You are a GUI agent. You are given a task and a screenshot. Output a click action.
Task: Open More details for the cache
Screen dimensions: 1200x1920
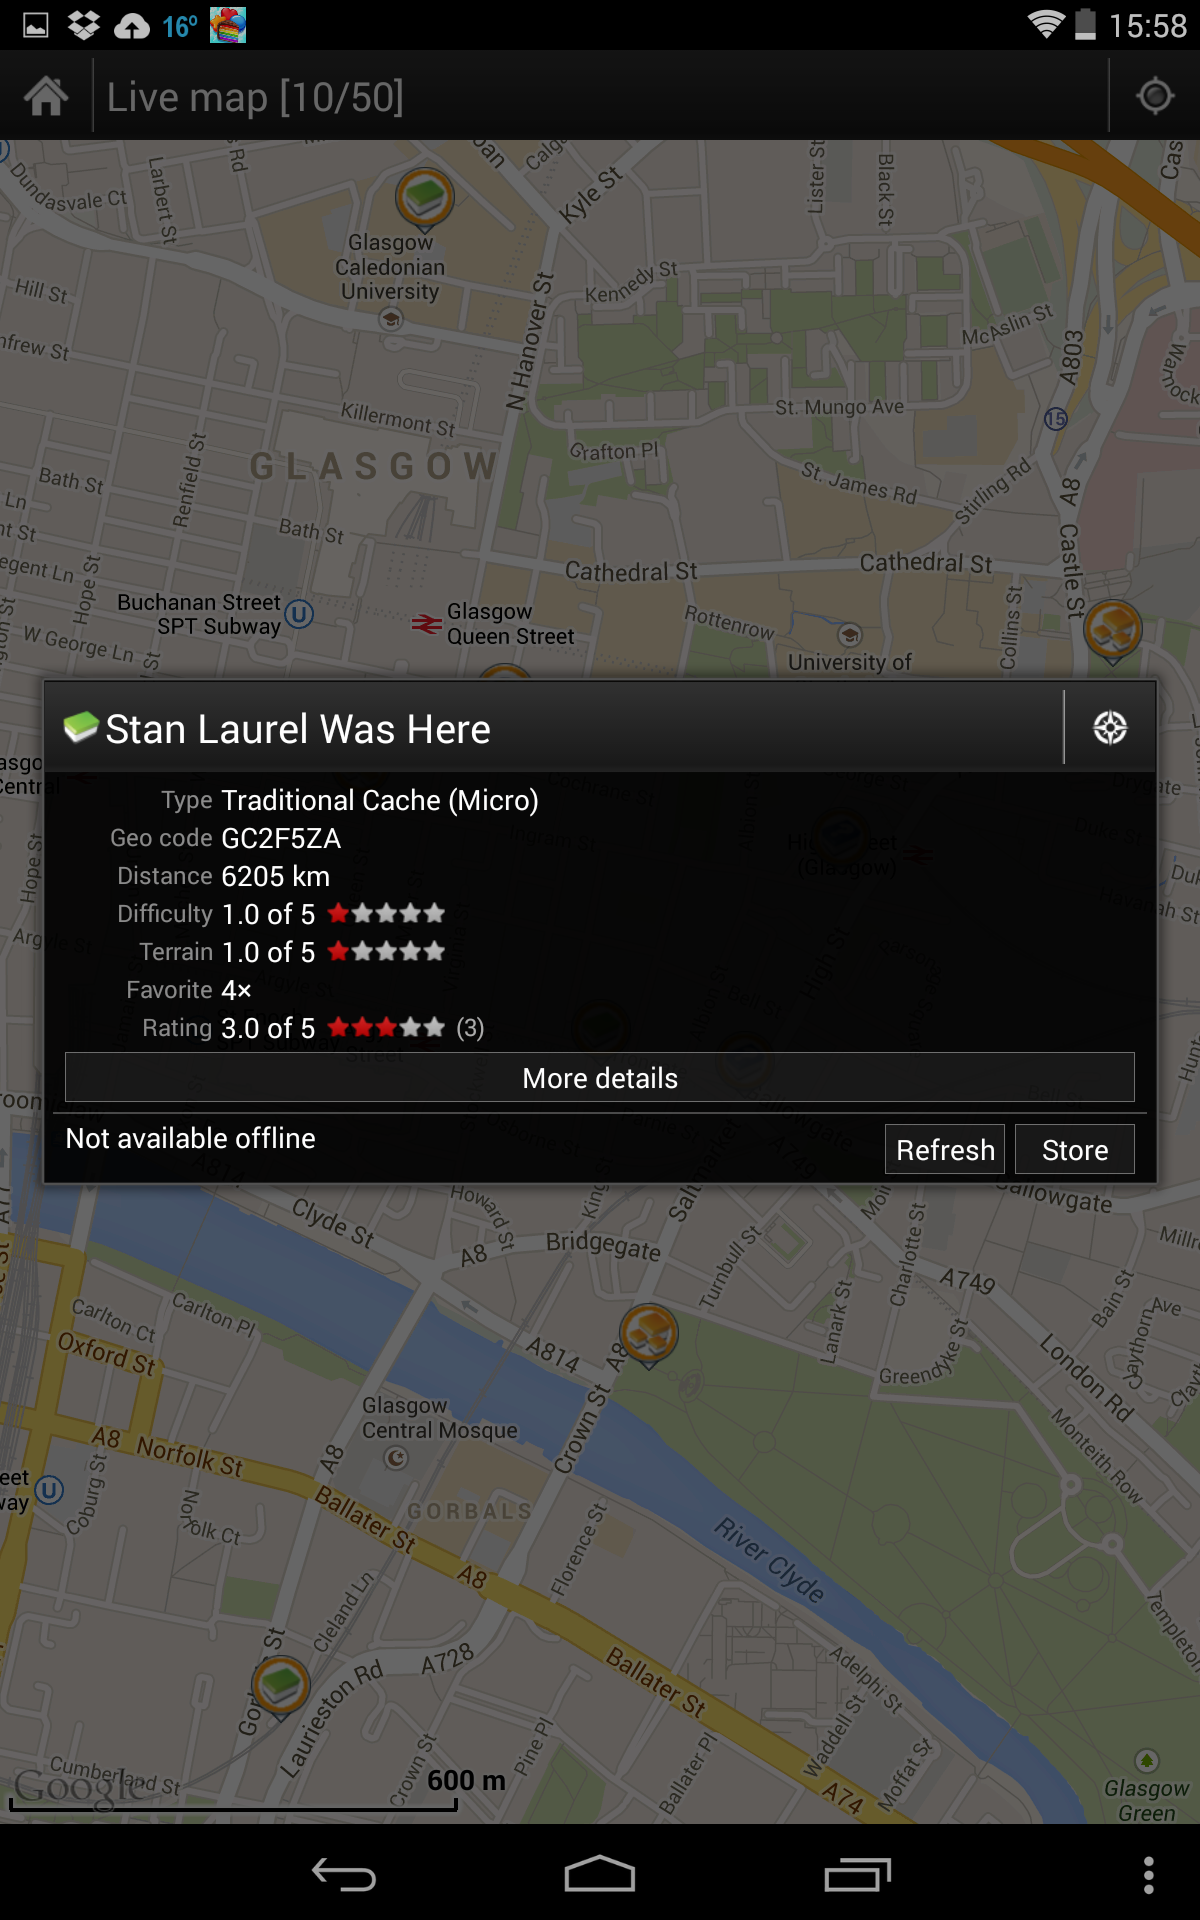600,1078
